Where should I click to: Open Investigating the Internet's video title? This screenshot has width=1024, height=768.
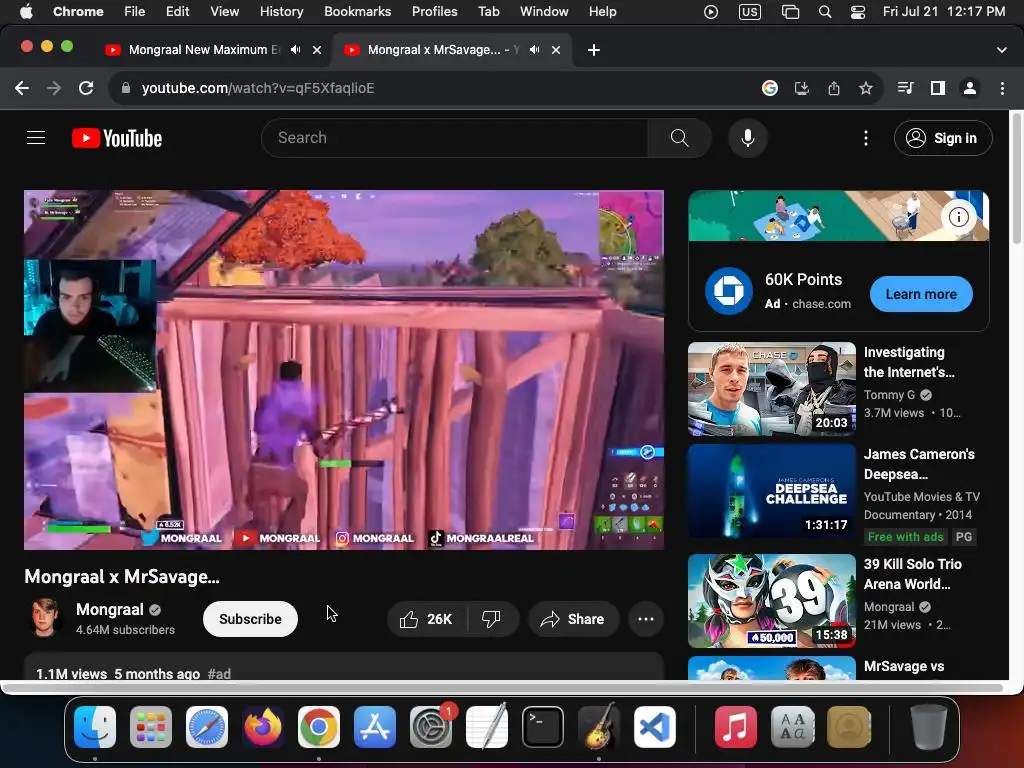point(908,362)
